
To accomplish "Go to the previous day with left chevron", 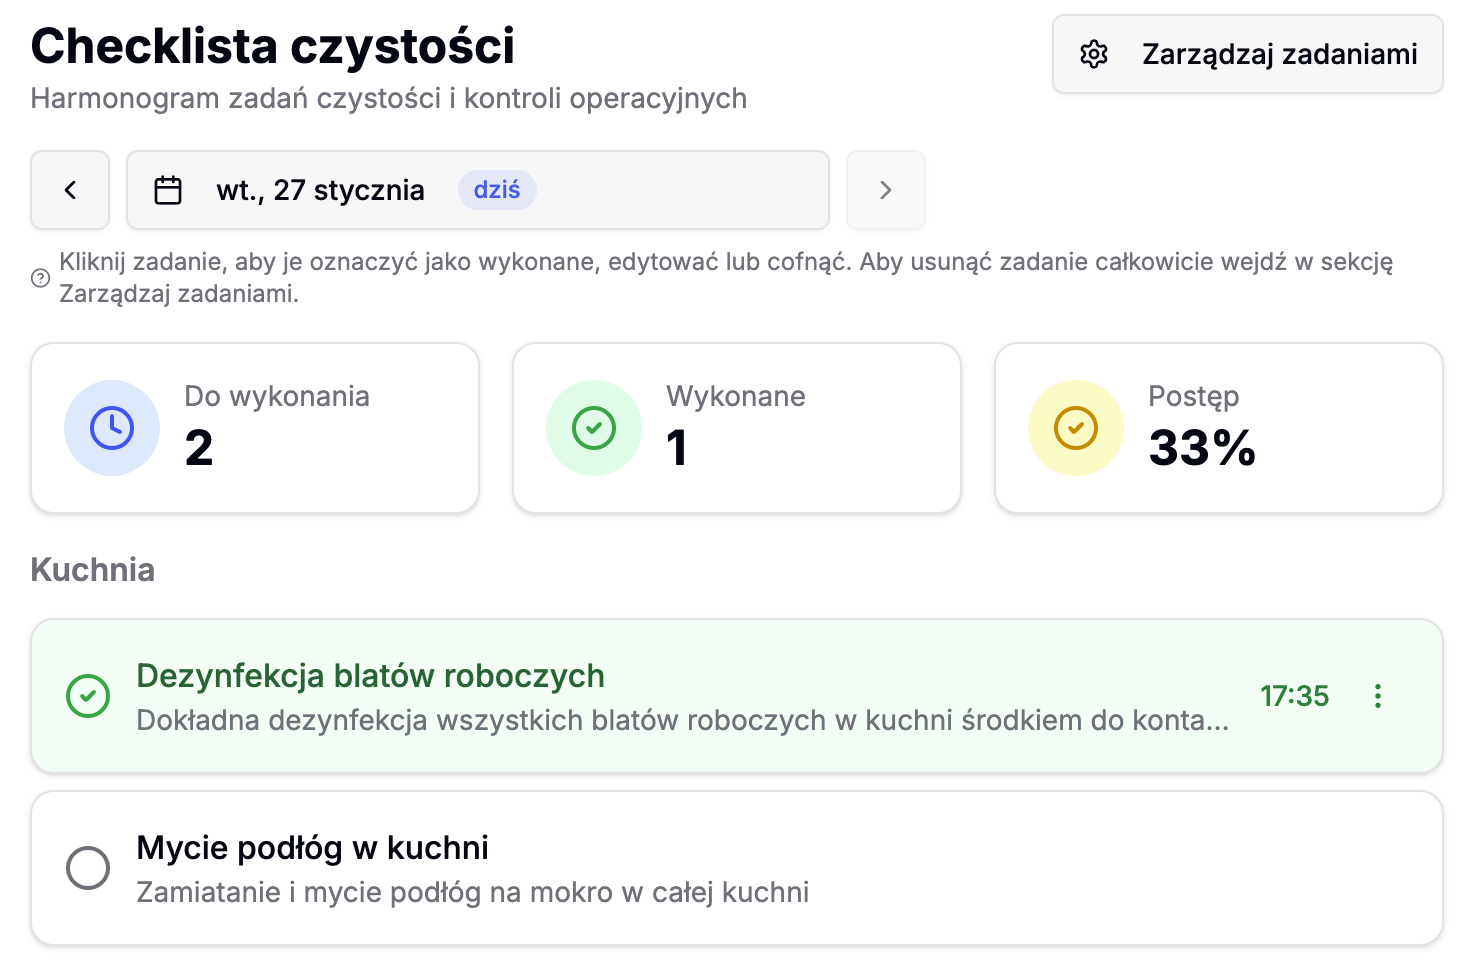I will [x=70, y=189].
